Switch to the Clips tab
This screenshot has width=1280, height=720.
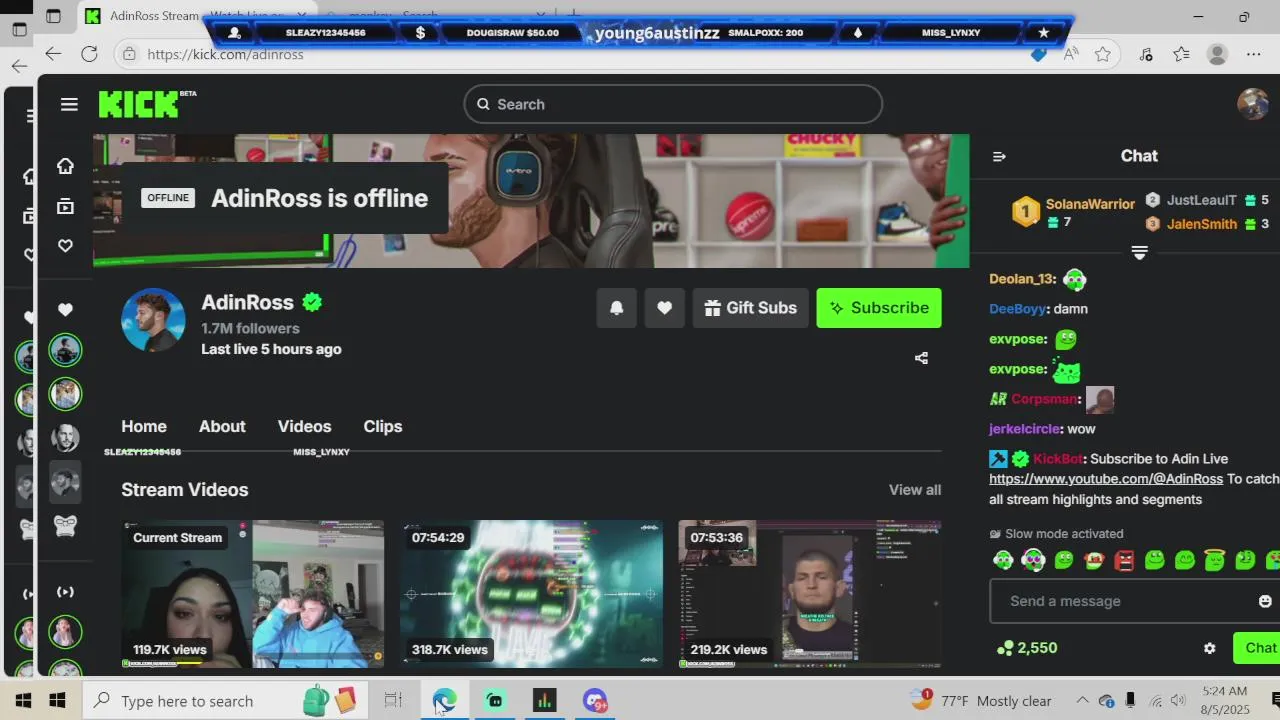383,426
